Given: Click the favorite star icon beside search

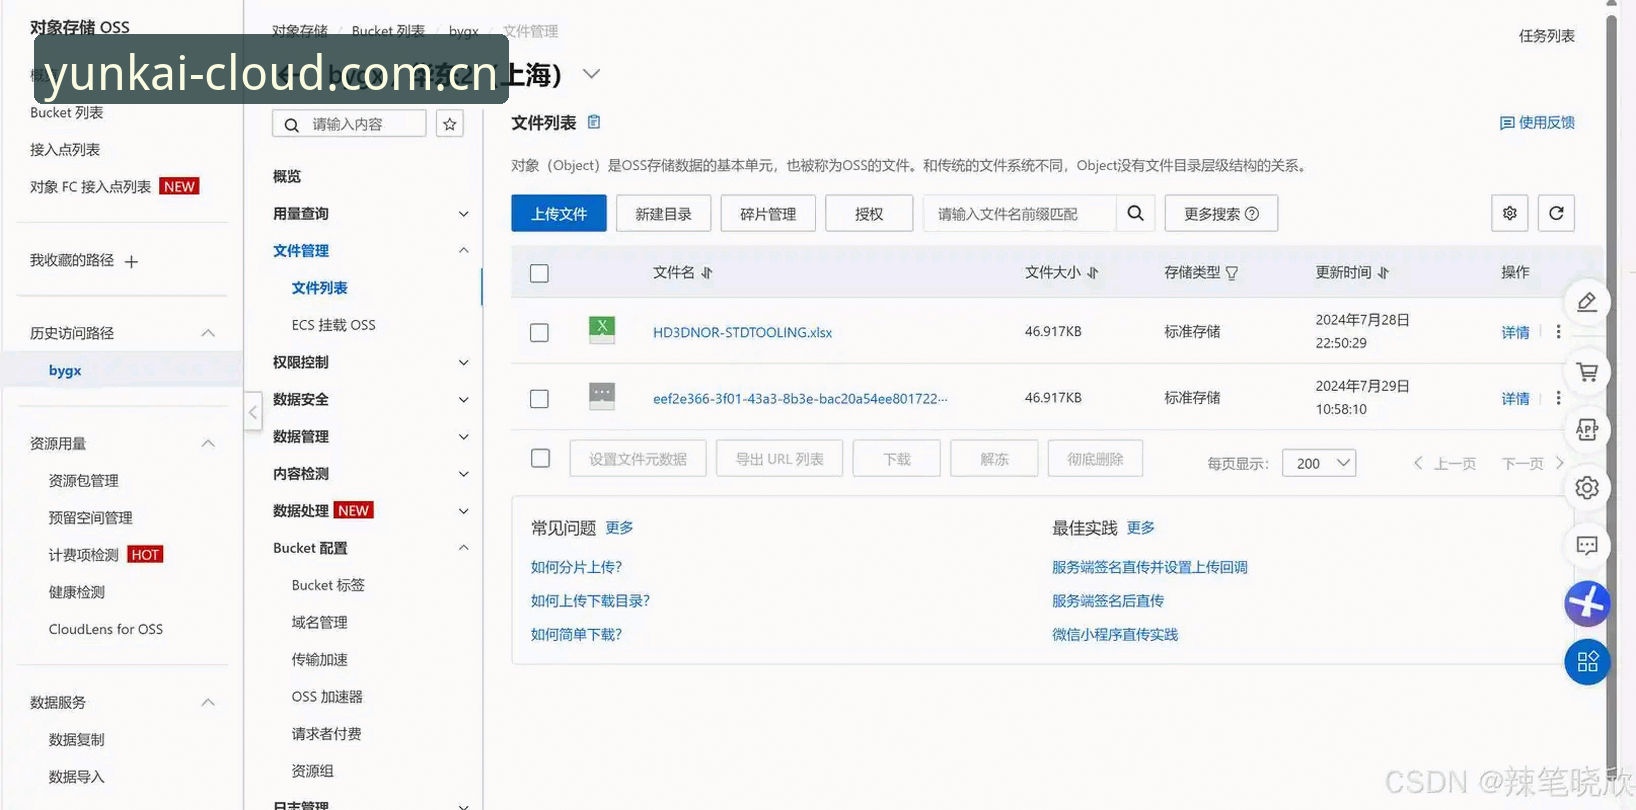Looking at the screenshot, I should 450,124.
